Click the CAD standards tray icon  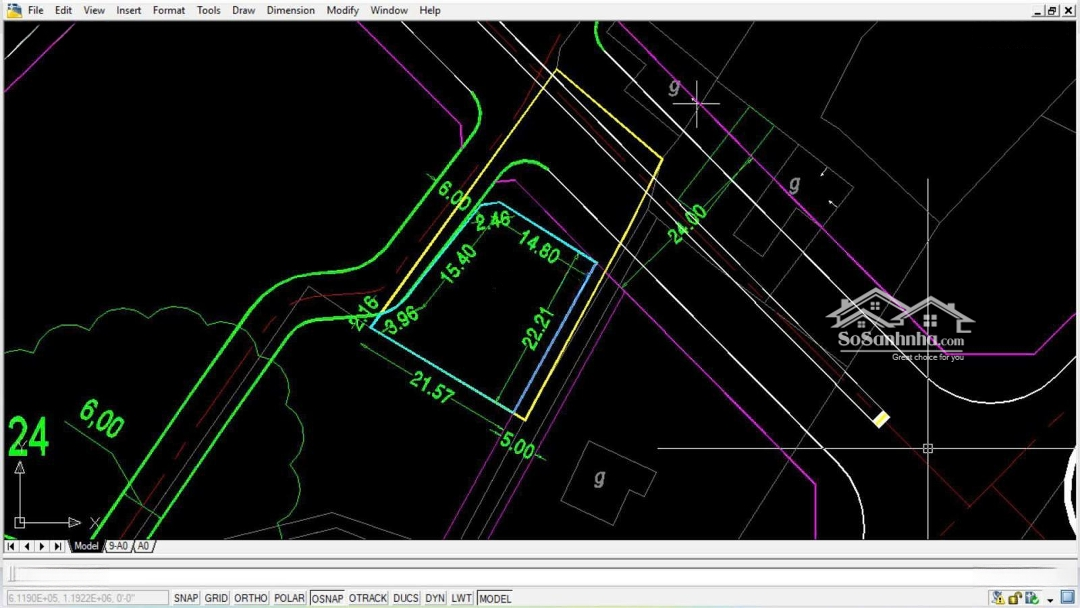pyautogui.click(x=1032, y=598)
